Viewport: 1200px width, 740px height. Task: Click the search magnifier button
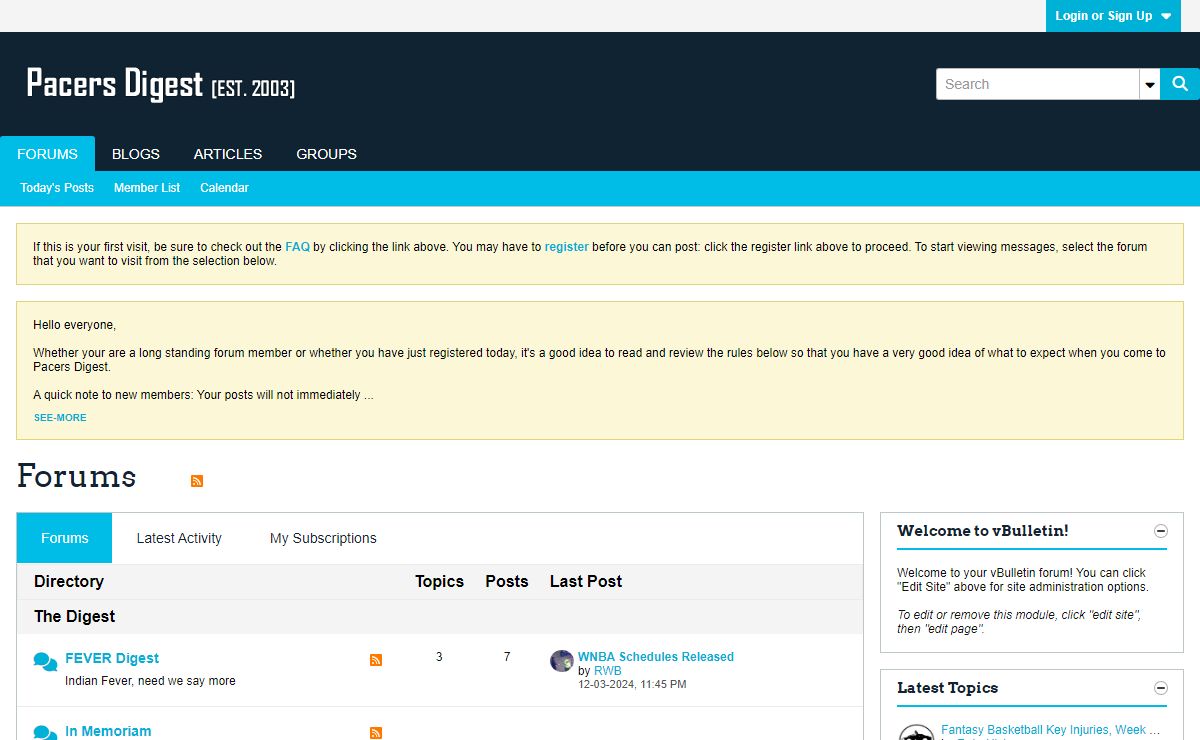tap(1180, 84)
